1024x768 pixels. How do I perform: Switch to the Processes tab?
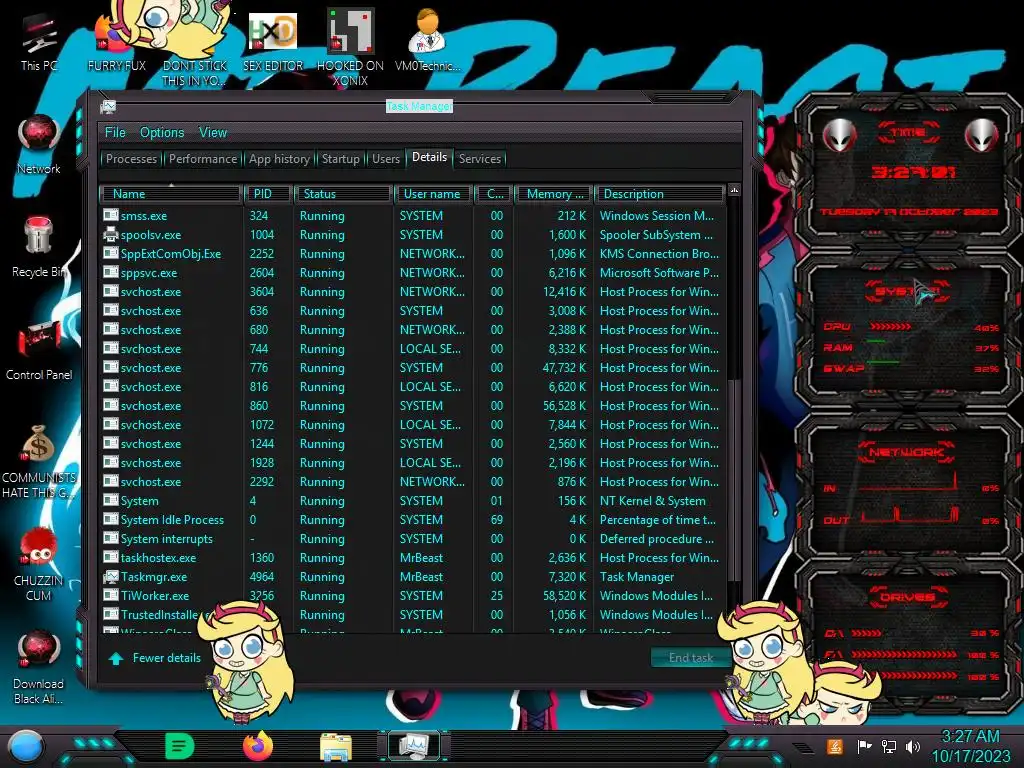point(131,159)
